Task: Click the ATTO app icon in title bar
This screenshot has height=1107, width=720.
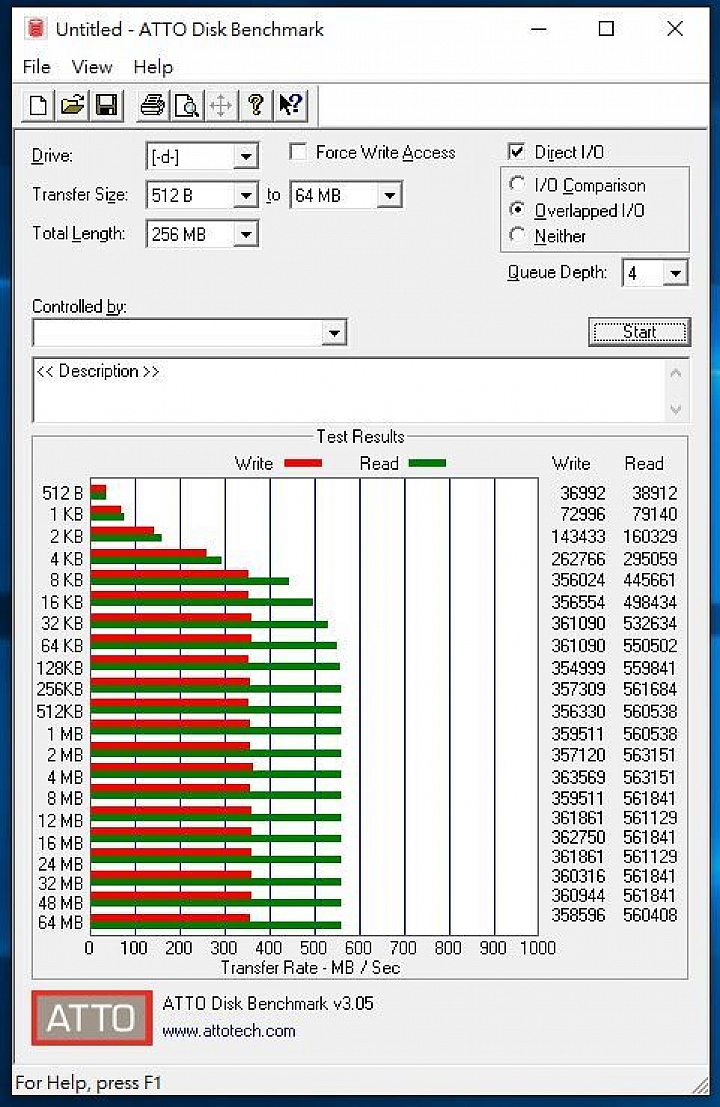Action: [35, 29]
